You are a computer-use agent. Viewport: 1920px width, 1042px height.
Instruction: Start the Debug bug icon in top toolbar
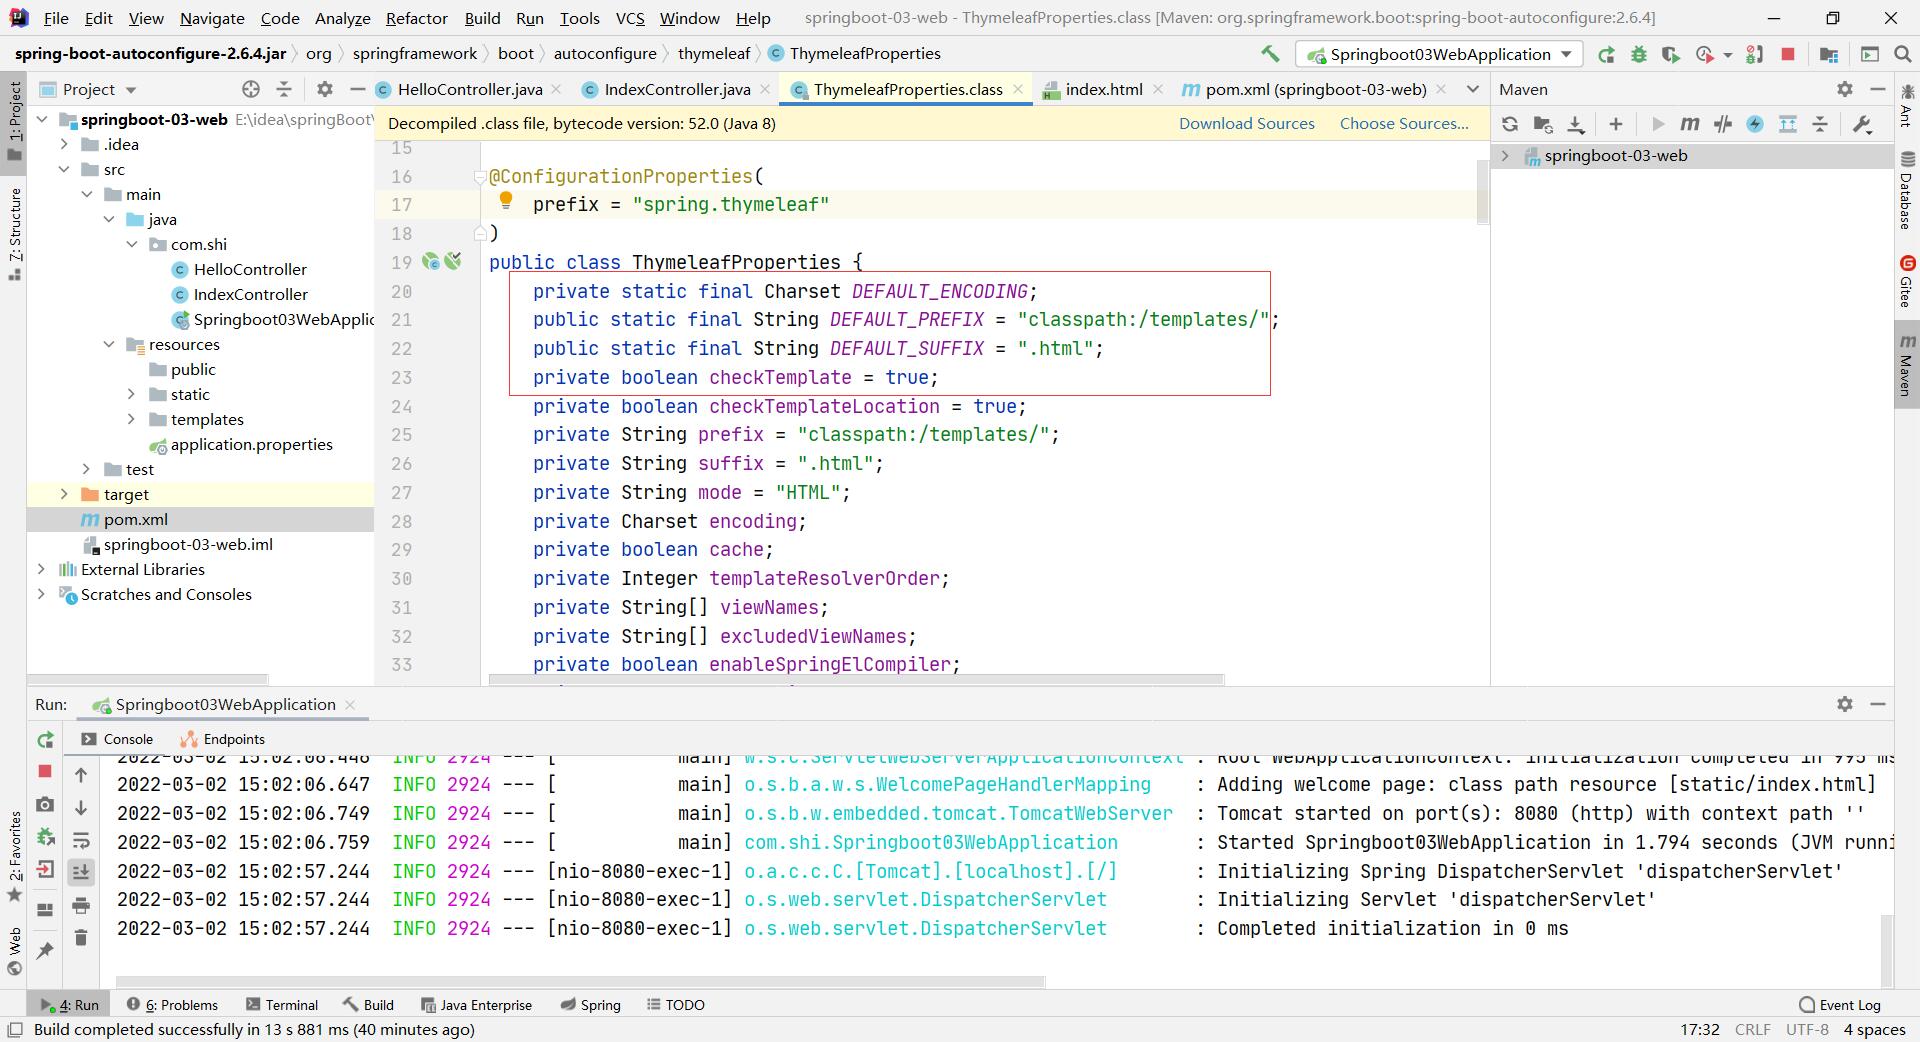coord(1638,55)
